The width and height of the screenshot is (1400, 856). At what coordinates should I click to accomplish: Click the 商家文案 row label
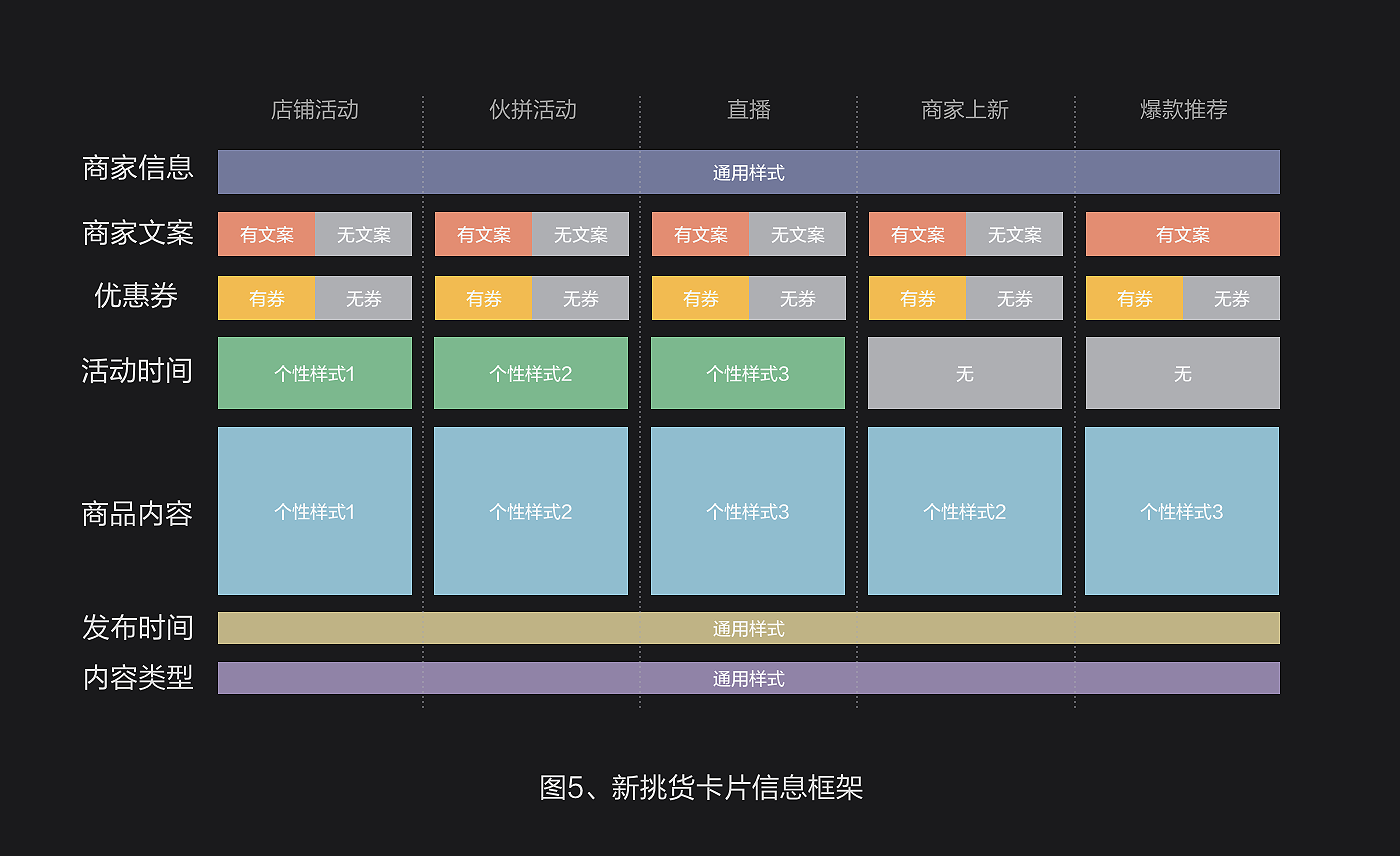(x=137, y=233)
